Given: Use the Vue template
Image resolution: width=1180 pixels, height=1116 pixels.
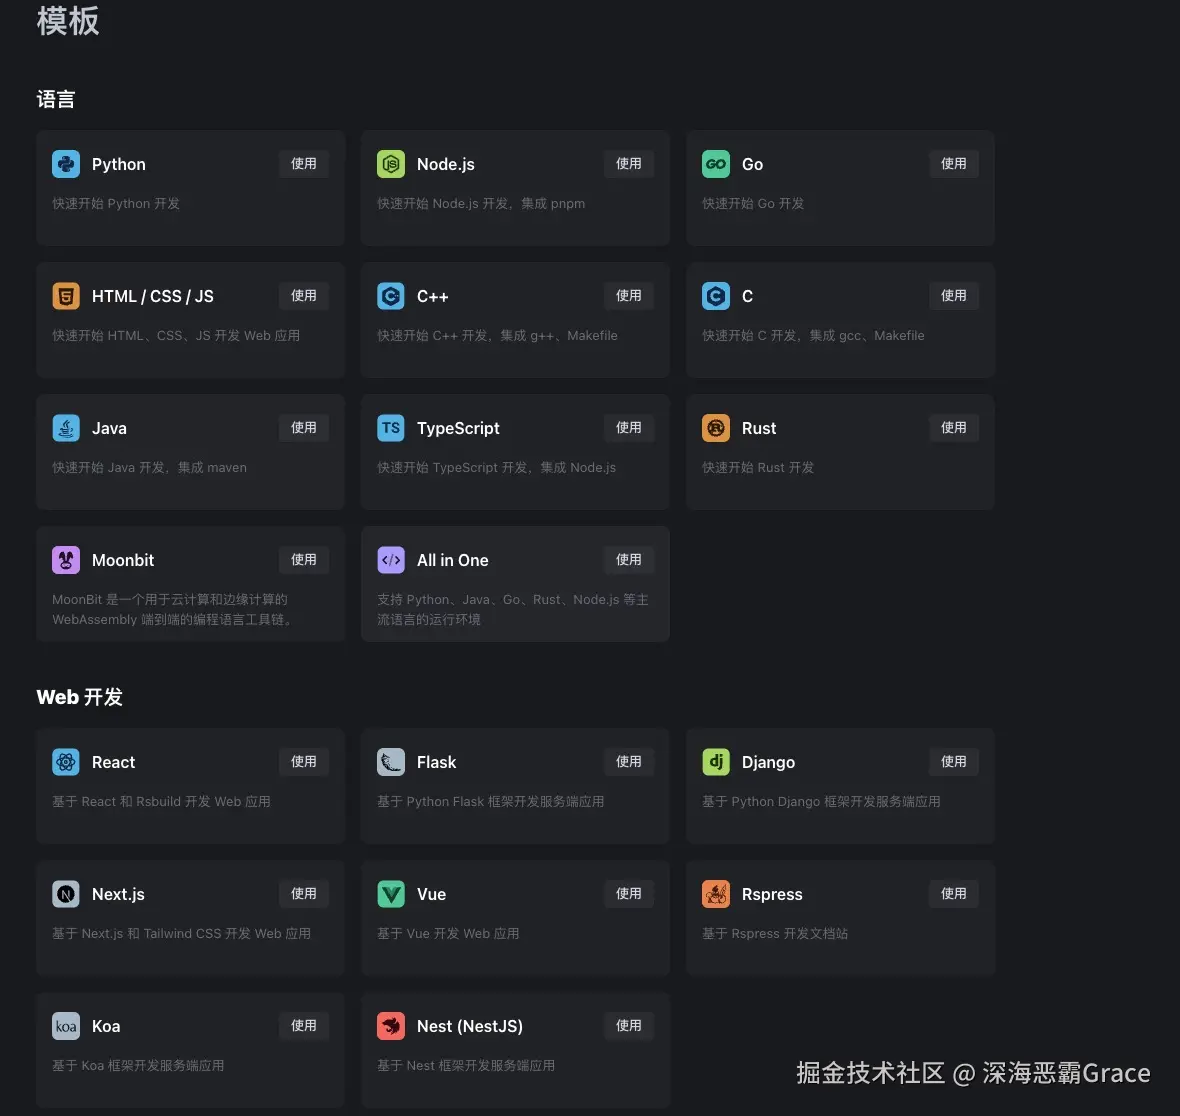Looking at the screenshot, I should [x=629, y=894].
